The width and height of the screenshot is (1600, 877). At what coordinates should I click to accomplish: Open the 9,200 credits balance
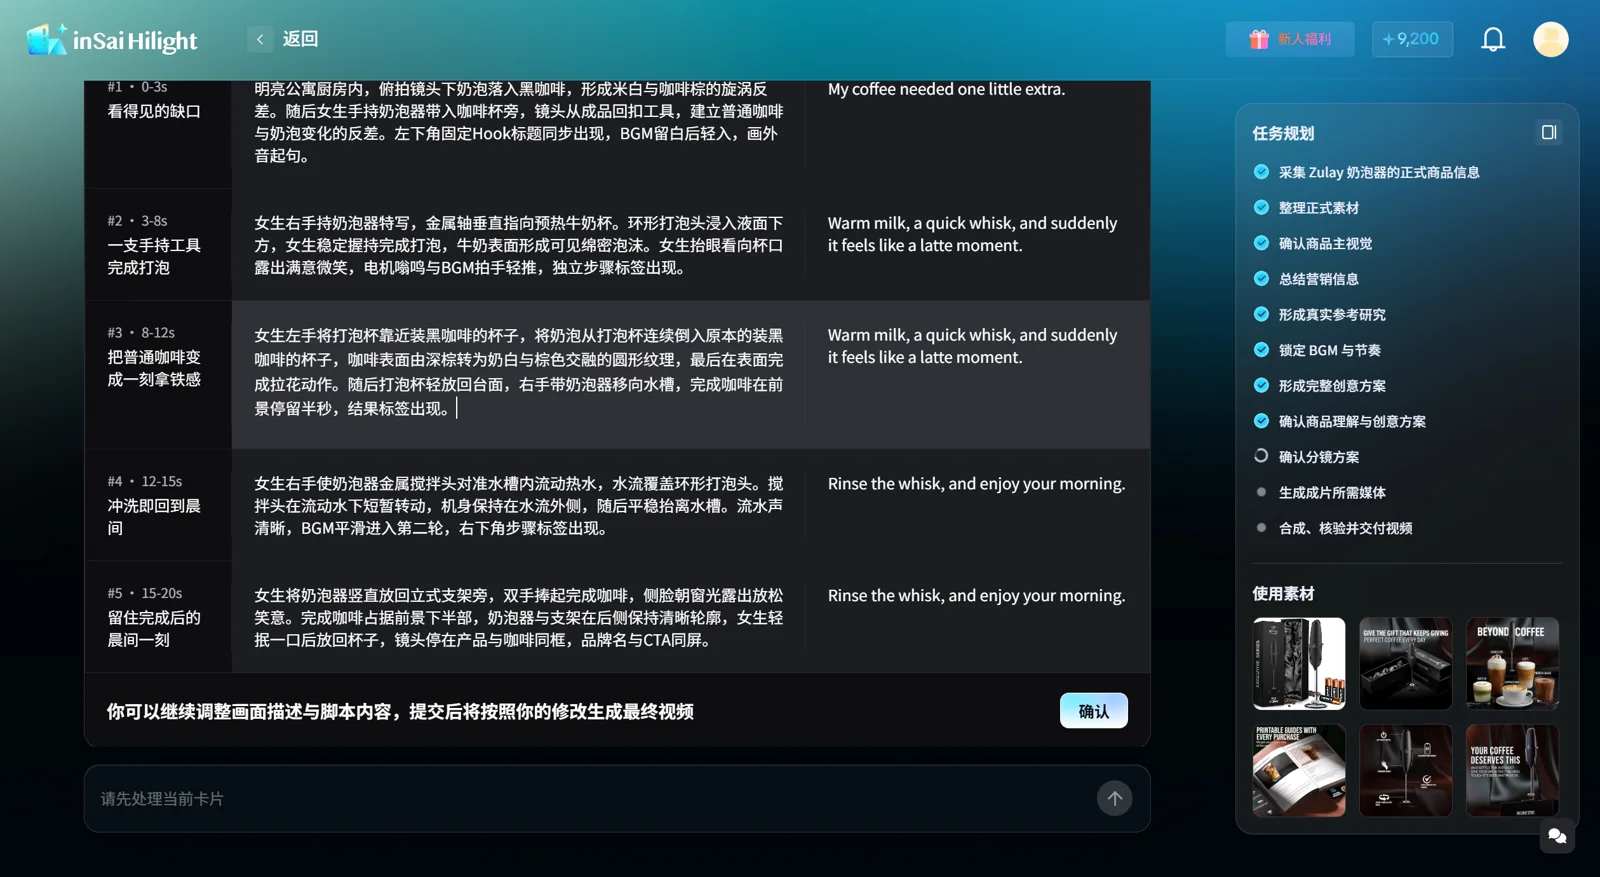point(1412,39)
